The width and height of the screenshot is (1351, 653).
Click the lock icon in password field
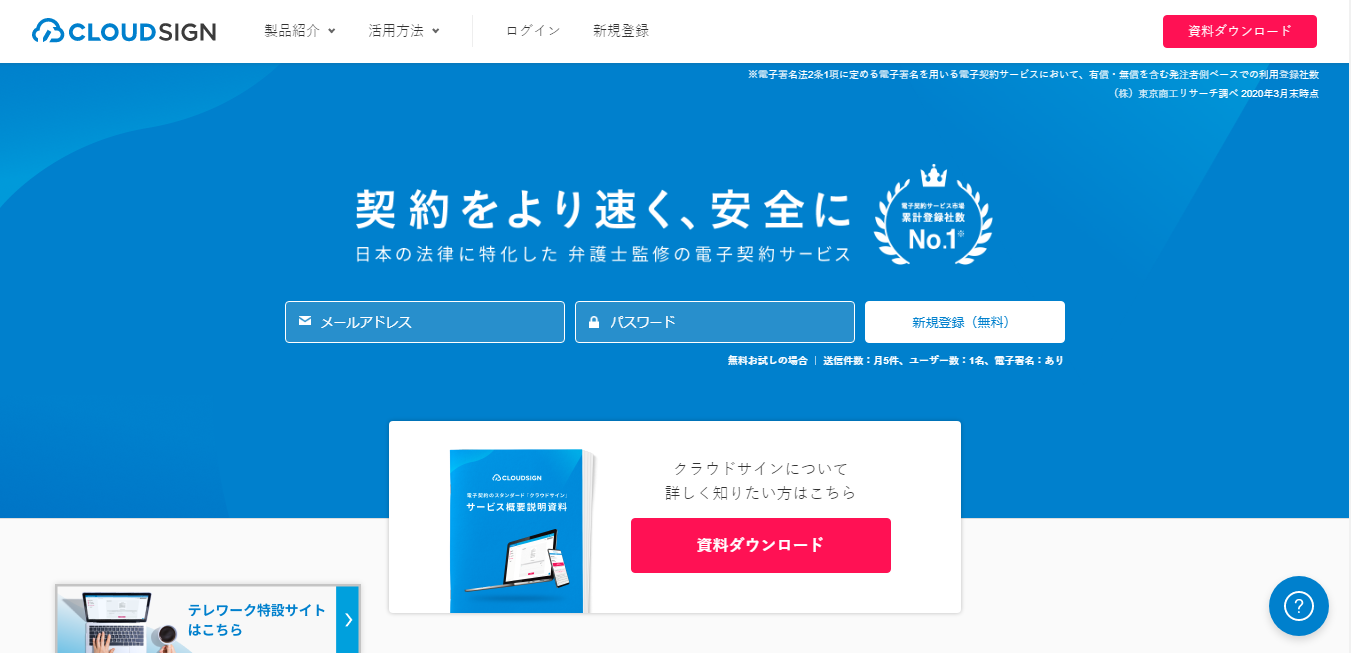594,322
